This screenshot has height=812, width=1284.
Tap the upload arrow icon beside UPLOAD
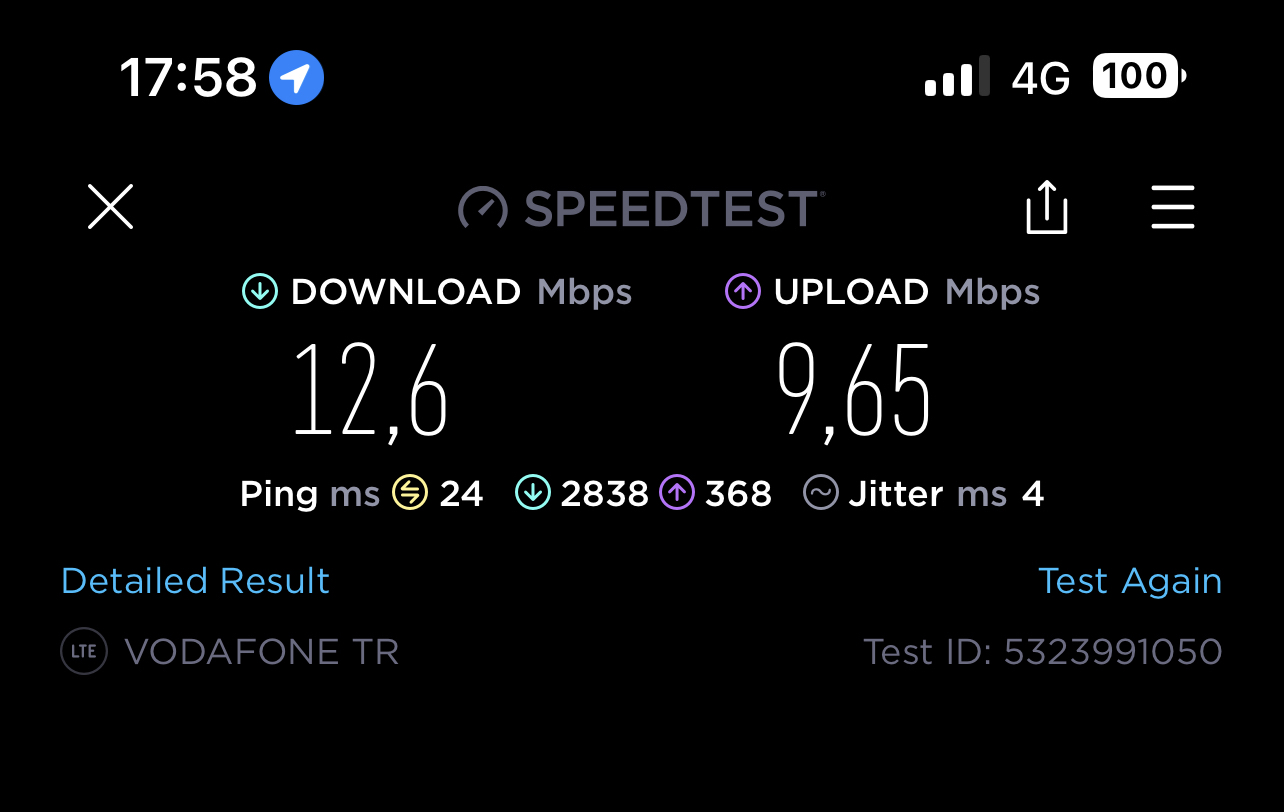pos(742,292)
